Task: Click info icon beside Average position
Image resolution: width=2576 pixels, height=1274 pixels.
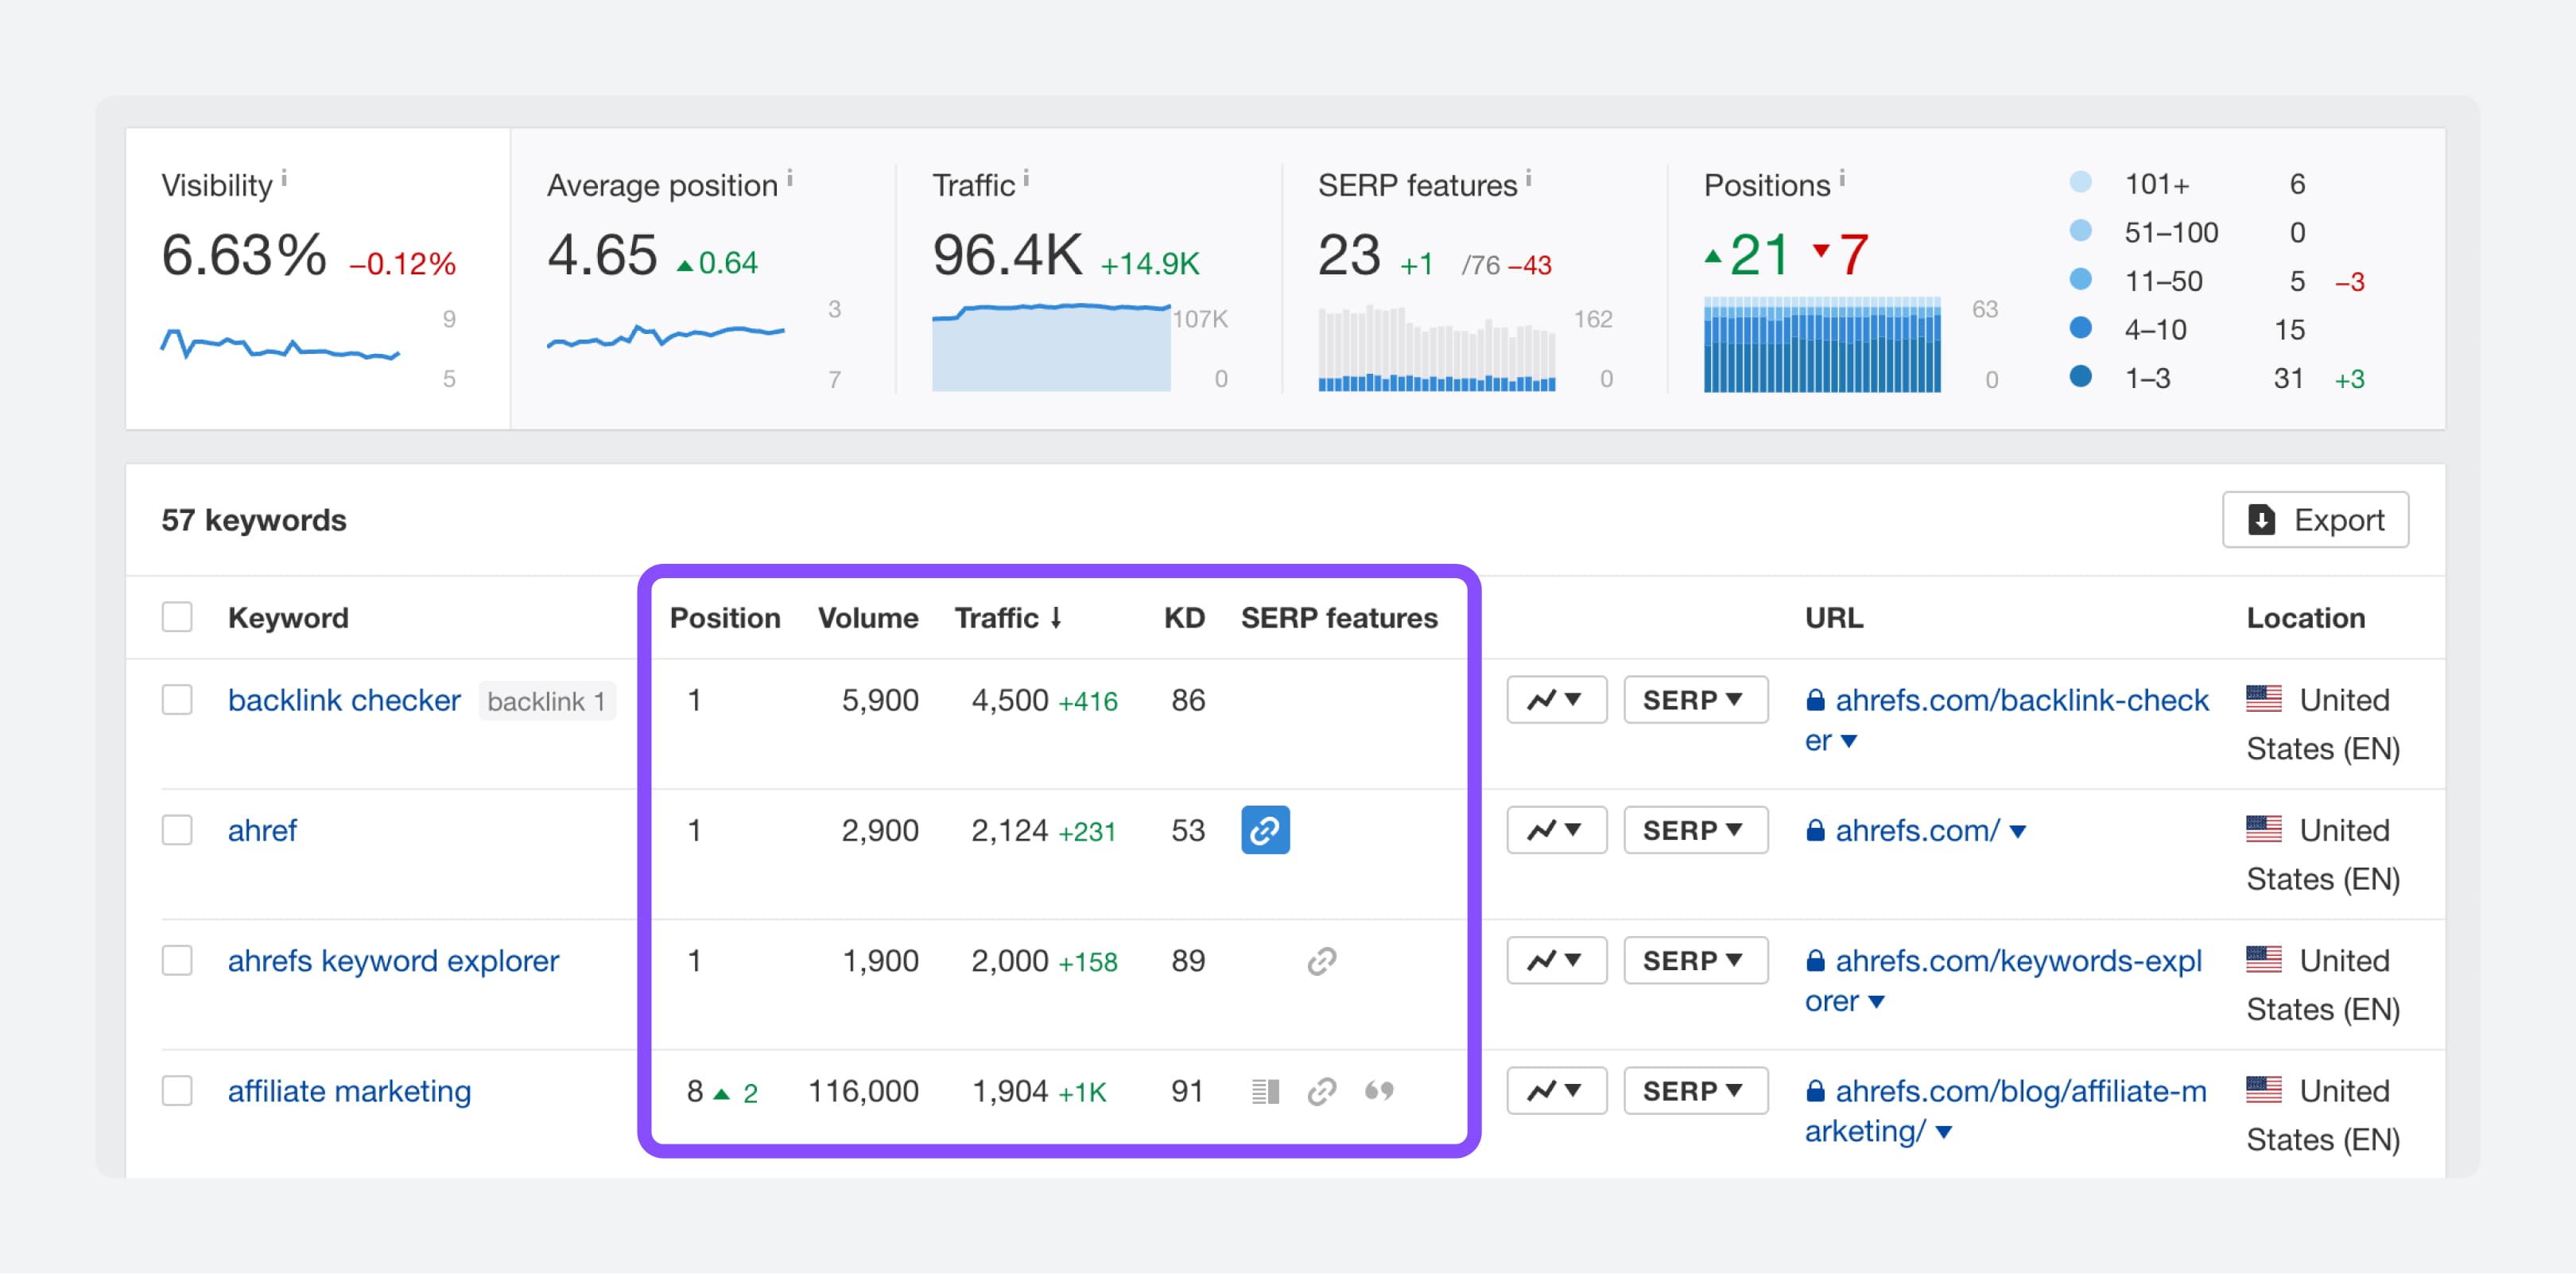Action: tap(790, 179)
